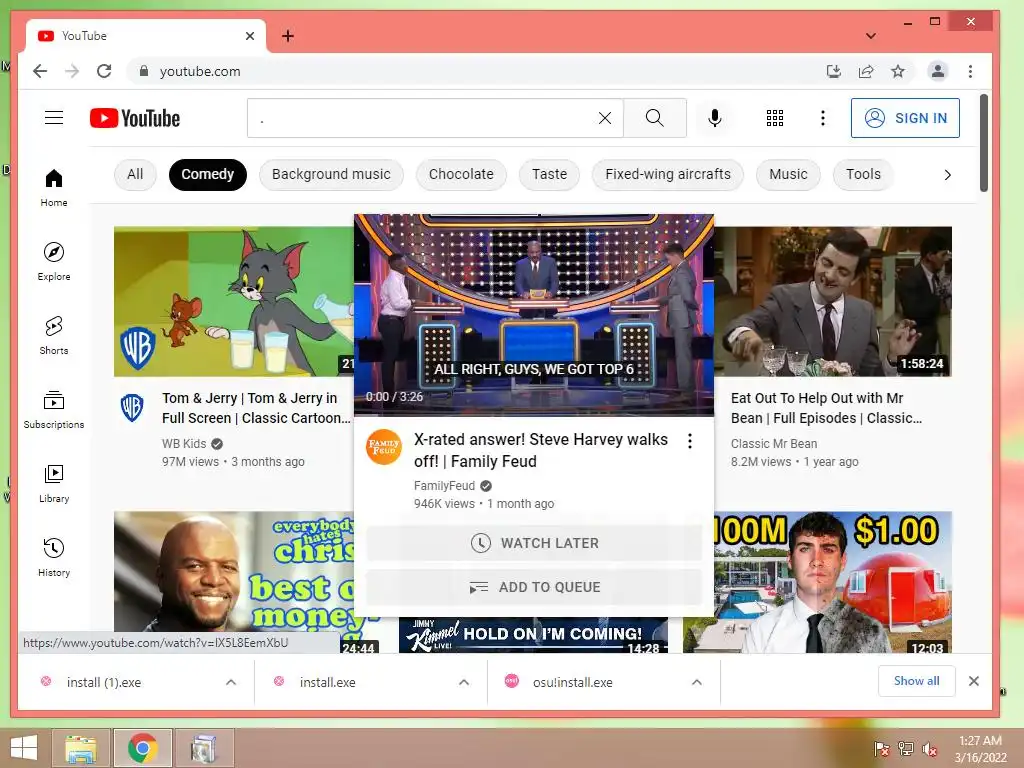1024x768 pixels.
Task: Click Chrome forward arrow
Action: [72, 71]
